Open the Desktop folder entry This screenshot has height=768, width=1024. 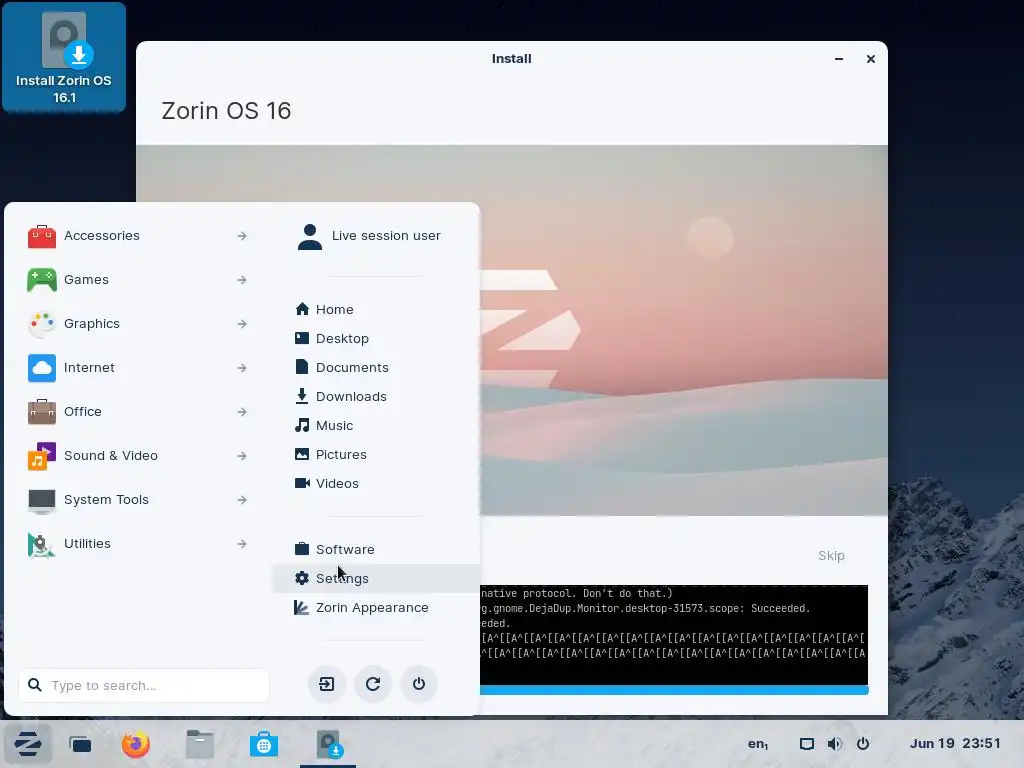point(376,338)
